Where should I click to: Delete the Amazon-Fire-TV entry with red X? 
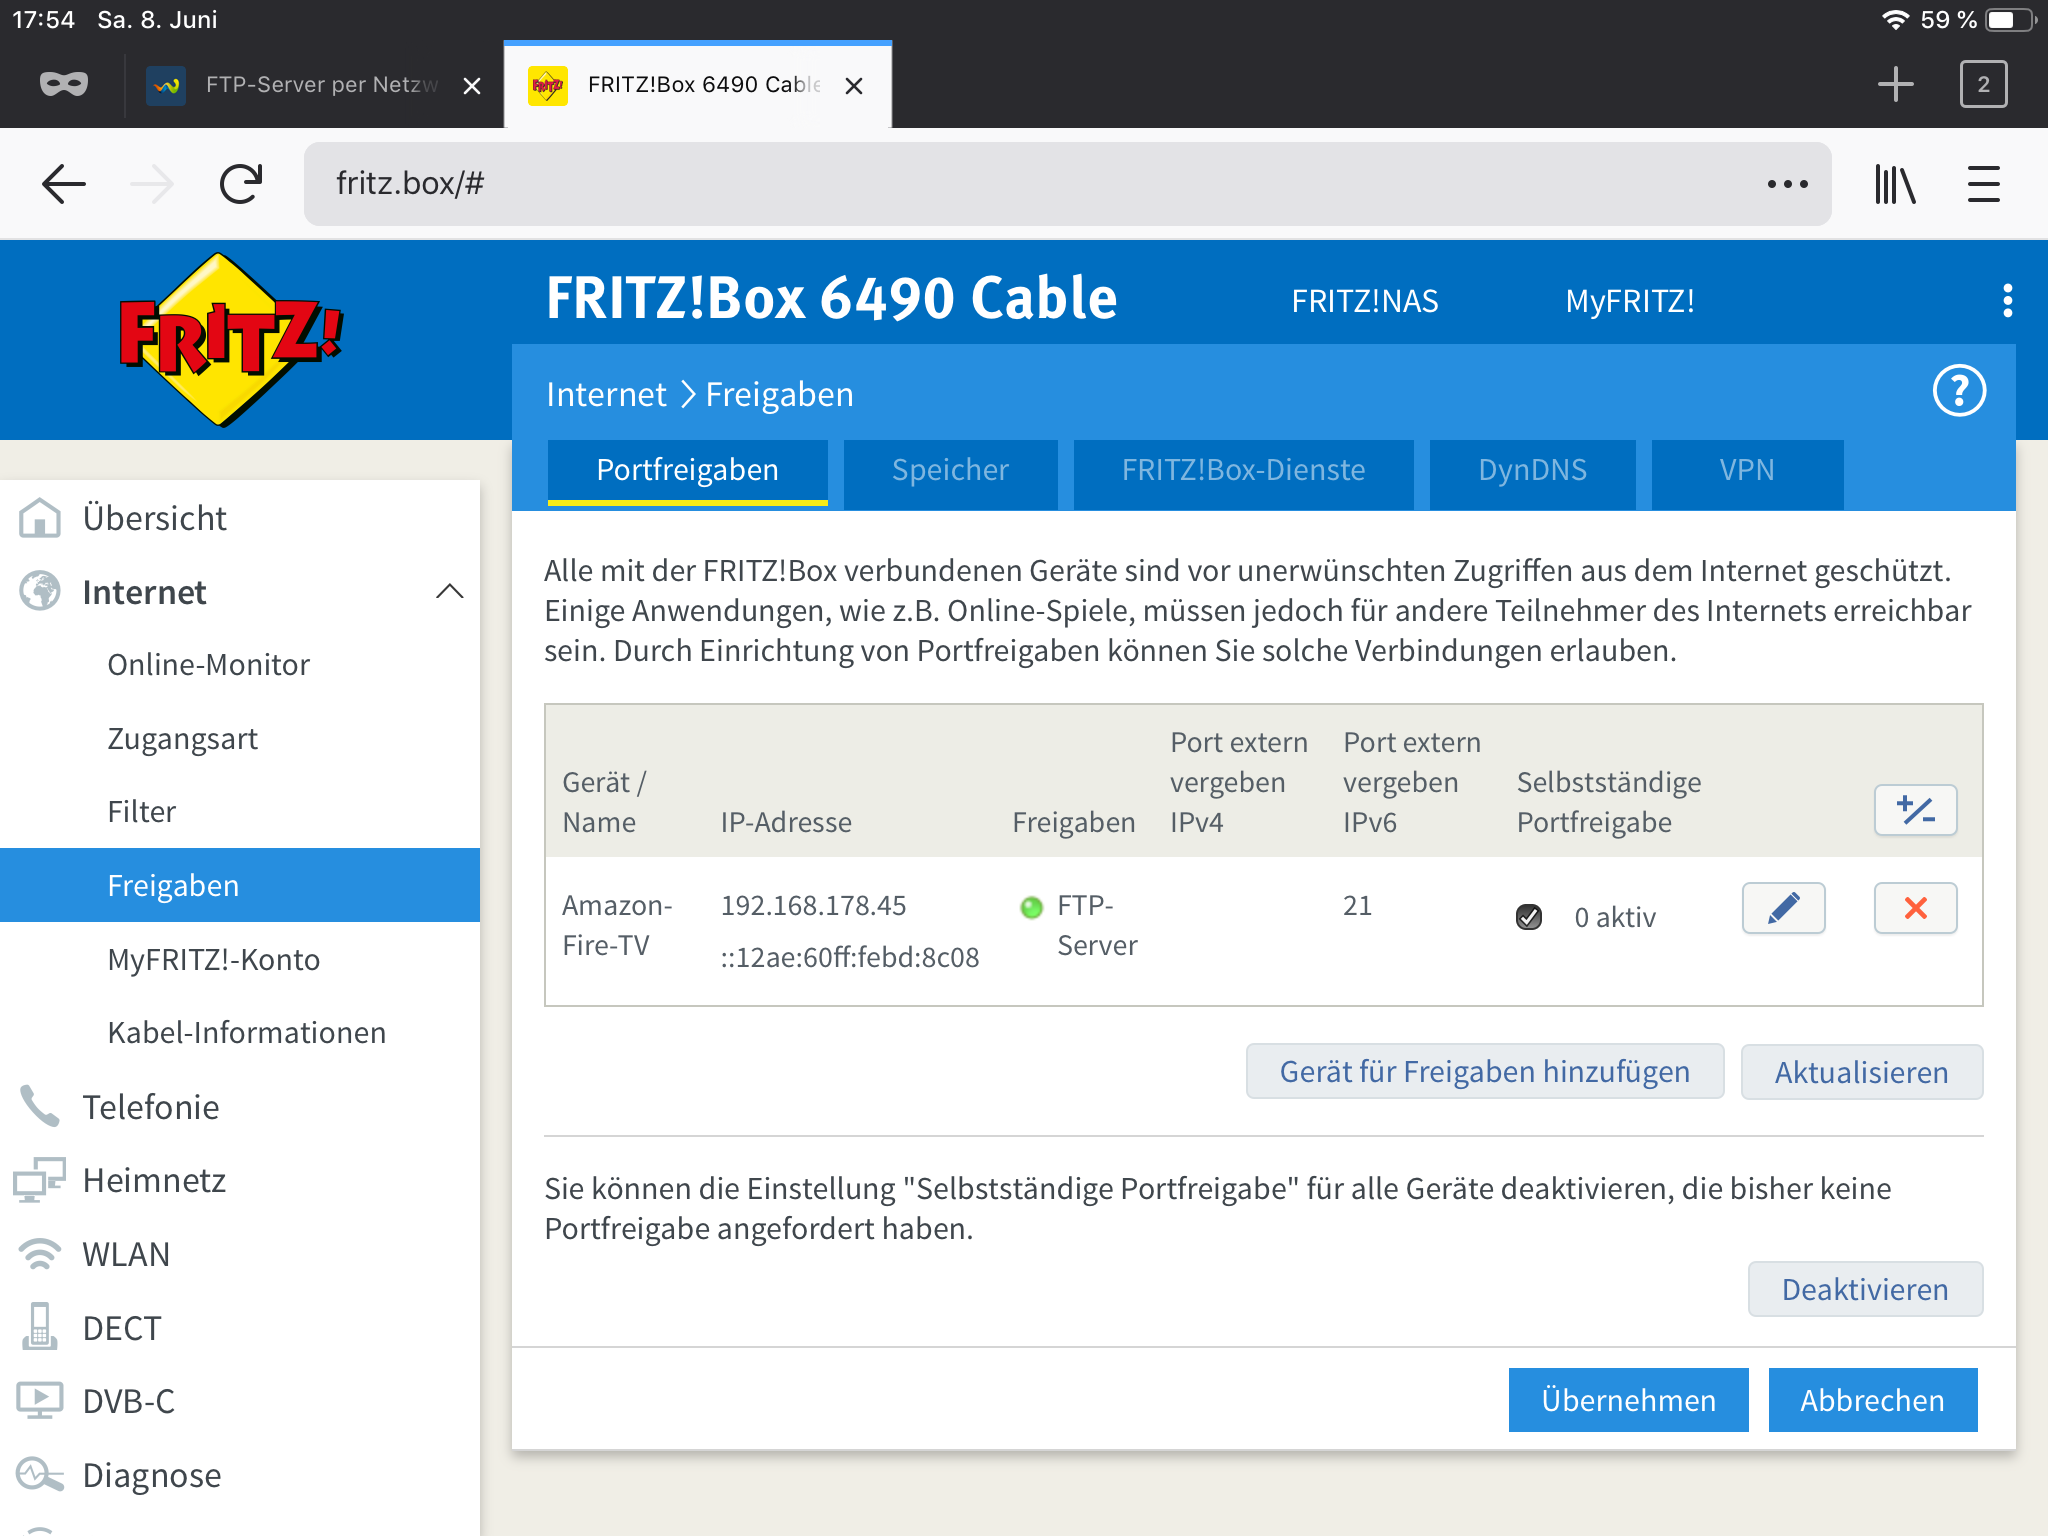click(x=1915, y=908)
